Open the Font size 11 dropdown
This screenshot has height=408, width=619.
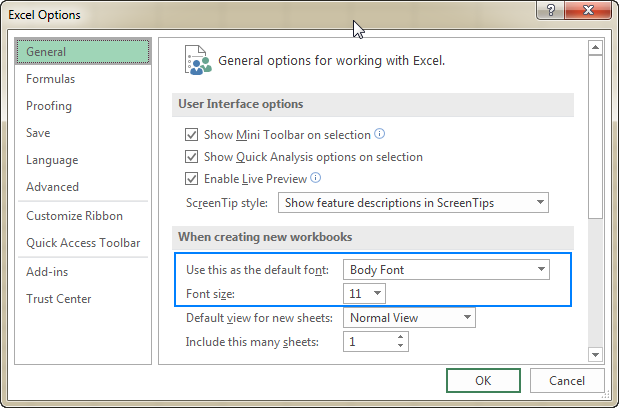point(364,294)
